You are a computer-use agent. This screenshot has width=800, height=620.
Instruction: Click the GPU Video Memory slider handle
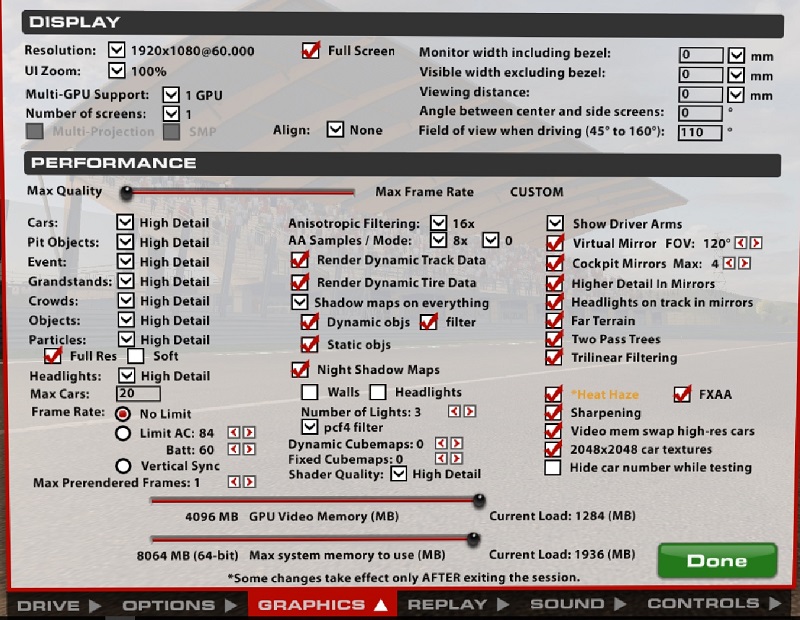click(479, 501)
